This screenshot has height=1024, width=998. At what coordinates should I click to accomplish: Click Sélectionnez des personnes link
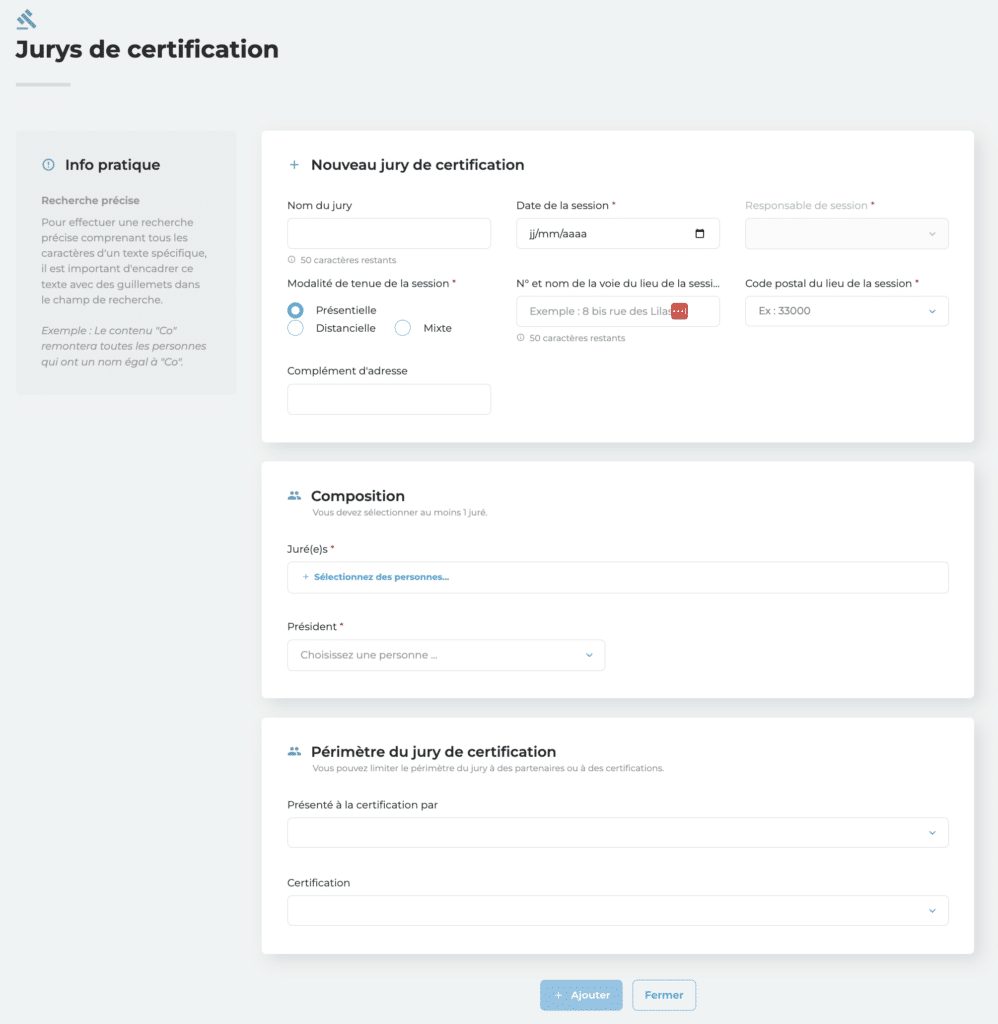(x=381, y=577)
